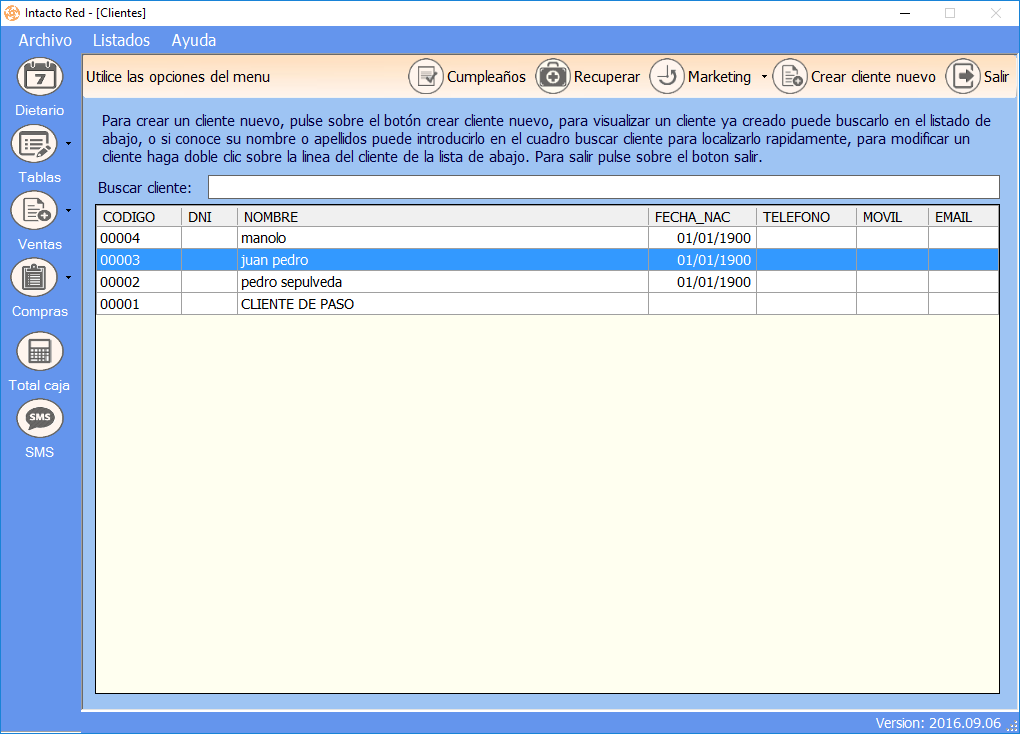Open the Ayuda menu
The image size is (1020, 734).
pos(193,40)
